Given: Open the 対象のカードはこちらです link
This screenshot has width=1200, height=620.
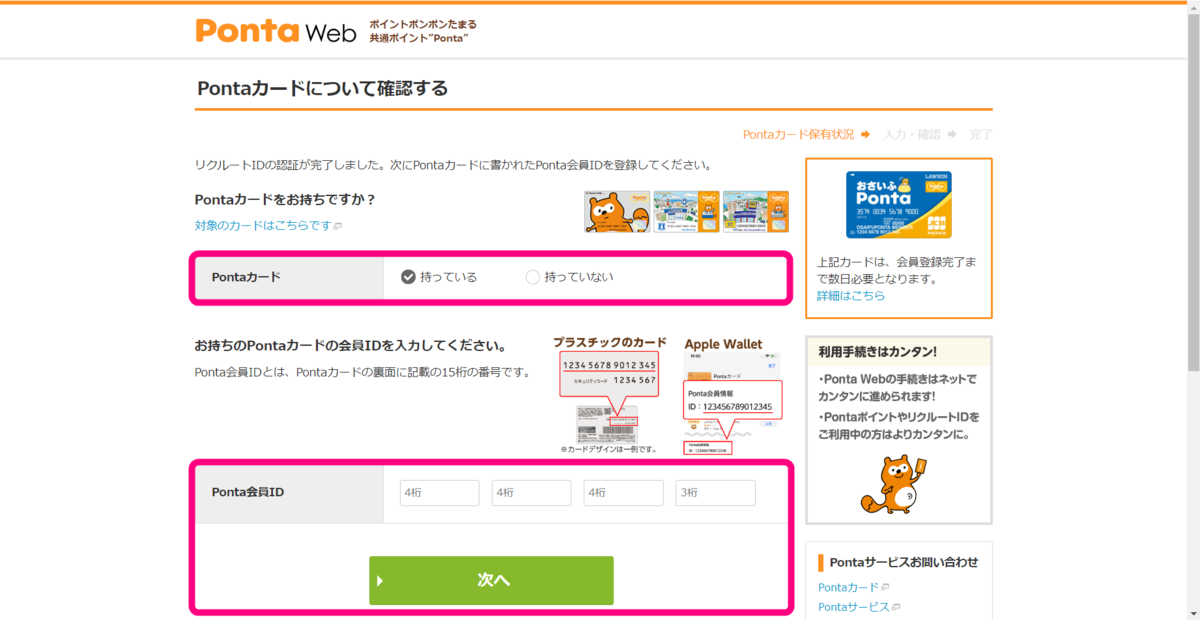Looking at the screenshot, I should pos(263,226).
